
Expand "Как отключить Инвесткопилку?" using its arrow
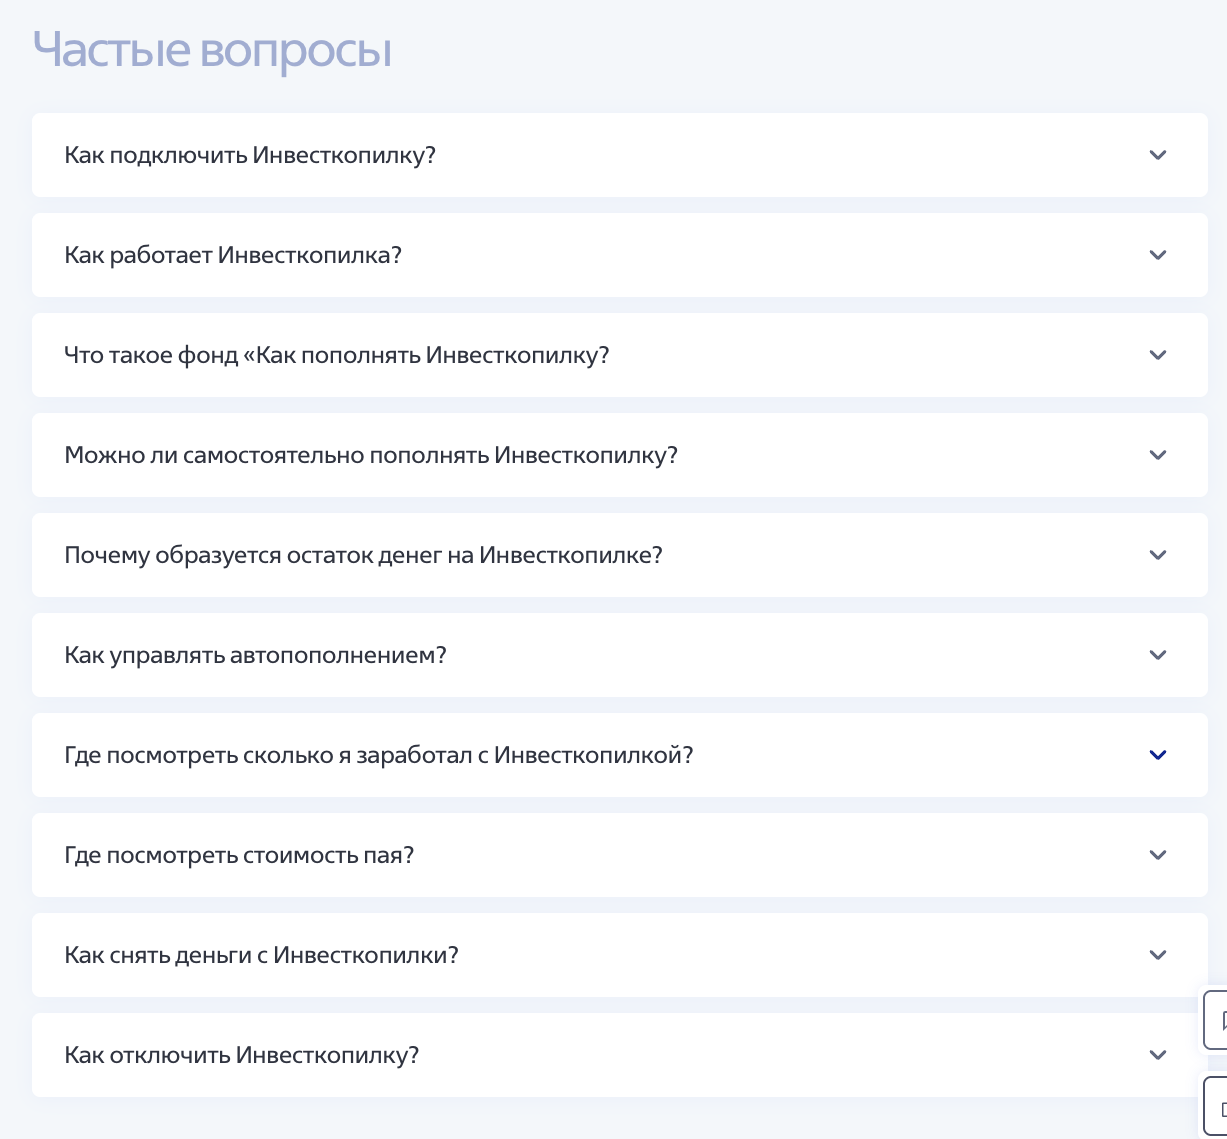(1158, 1055)
